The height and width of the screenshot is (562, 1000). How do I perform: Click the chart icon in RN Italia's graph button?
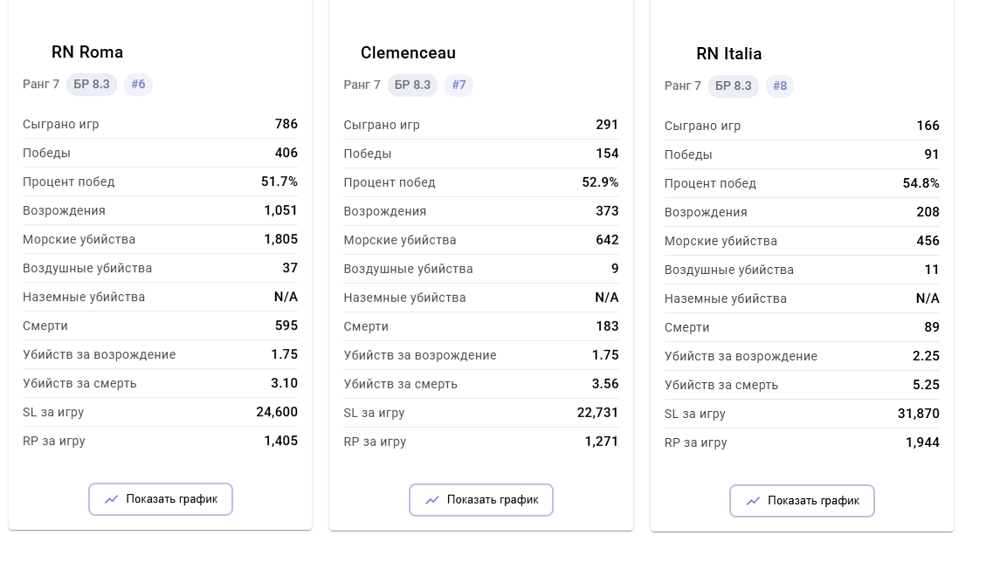[753, 501]
